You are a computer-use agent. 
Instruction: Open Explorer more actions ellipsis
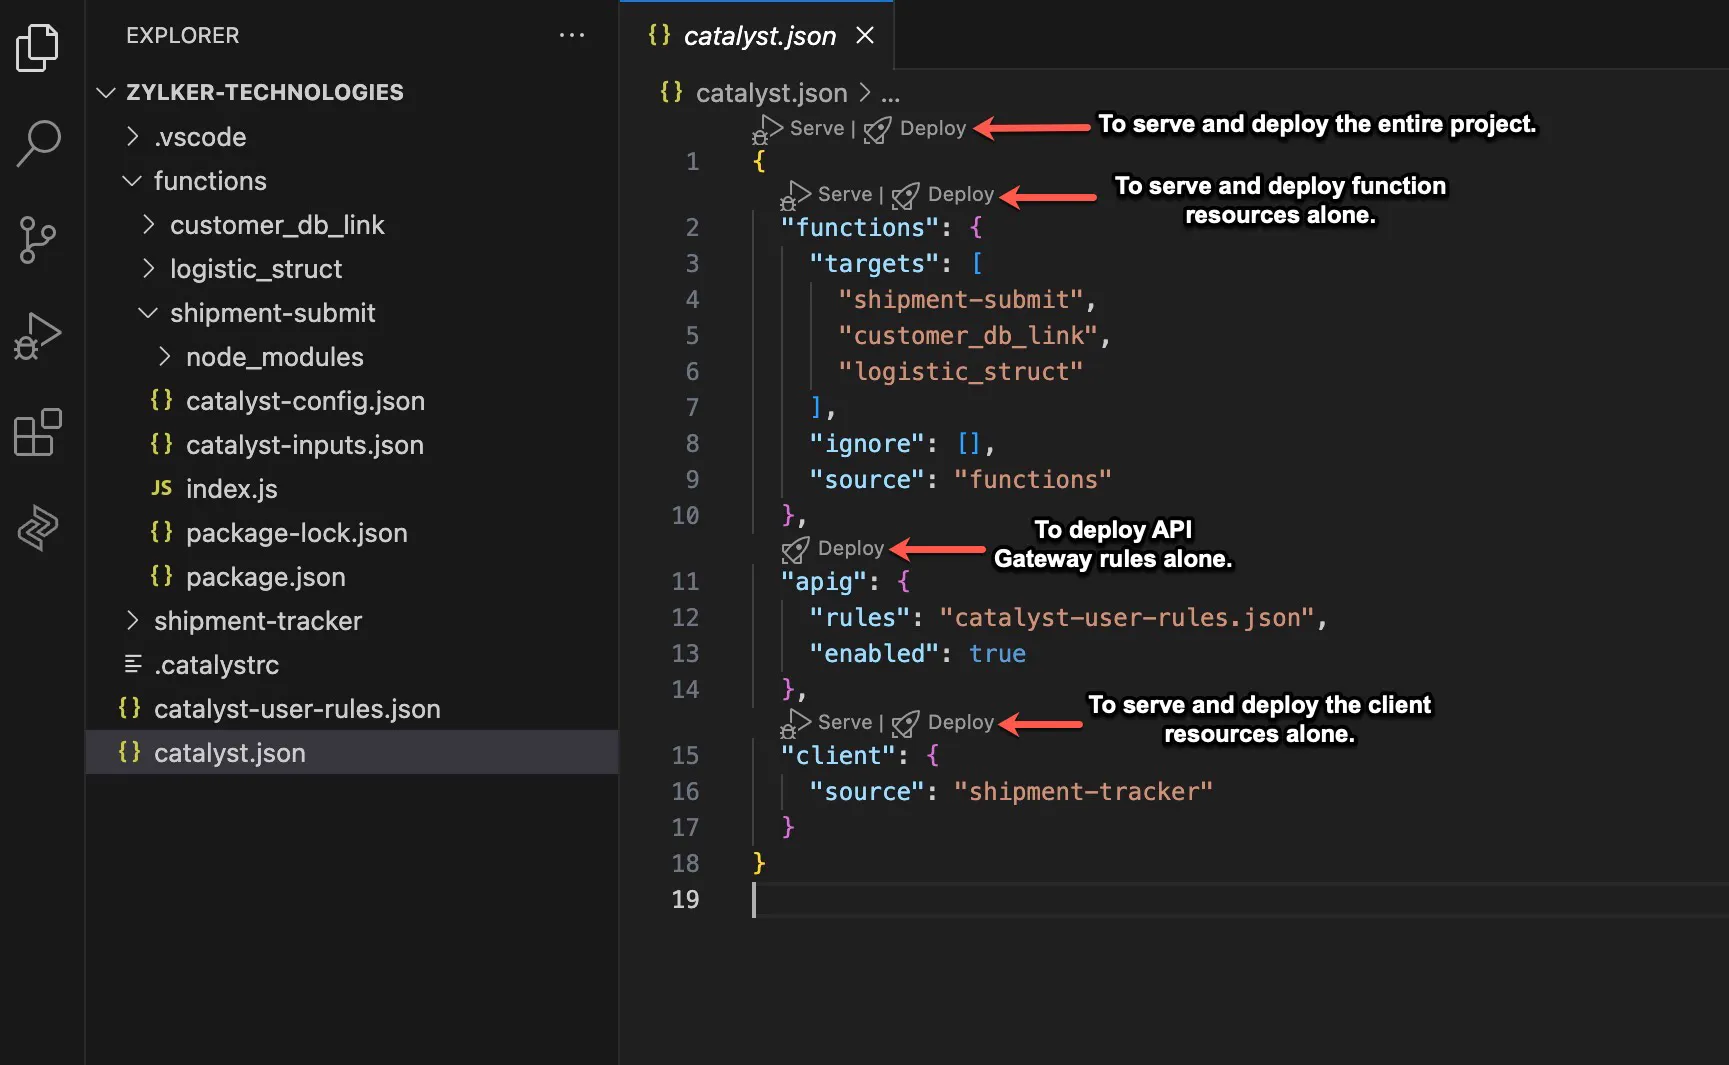tap(572, 35)
